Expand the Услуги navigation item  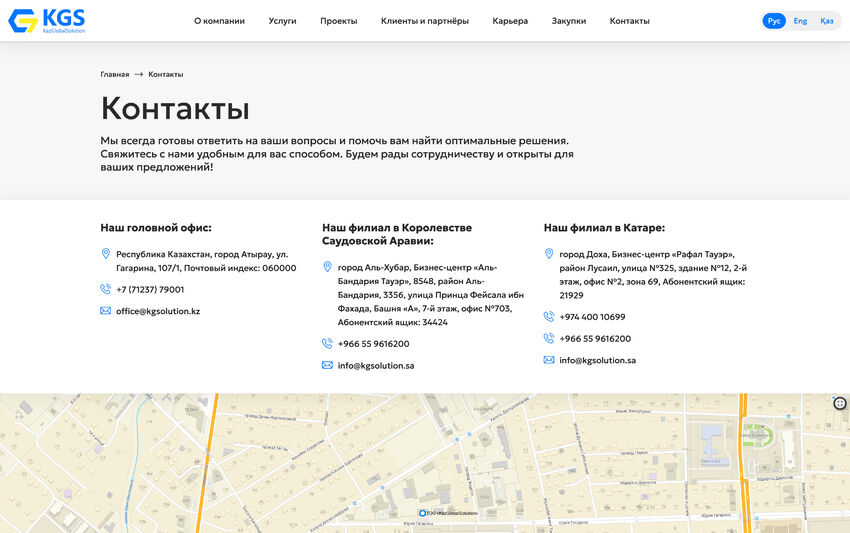coord(282,21)
